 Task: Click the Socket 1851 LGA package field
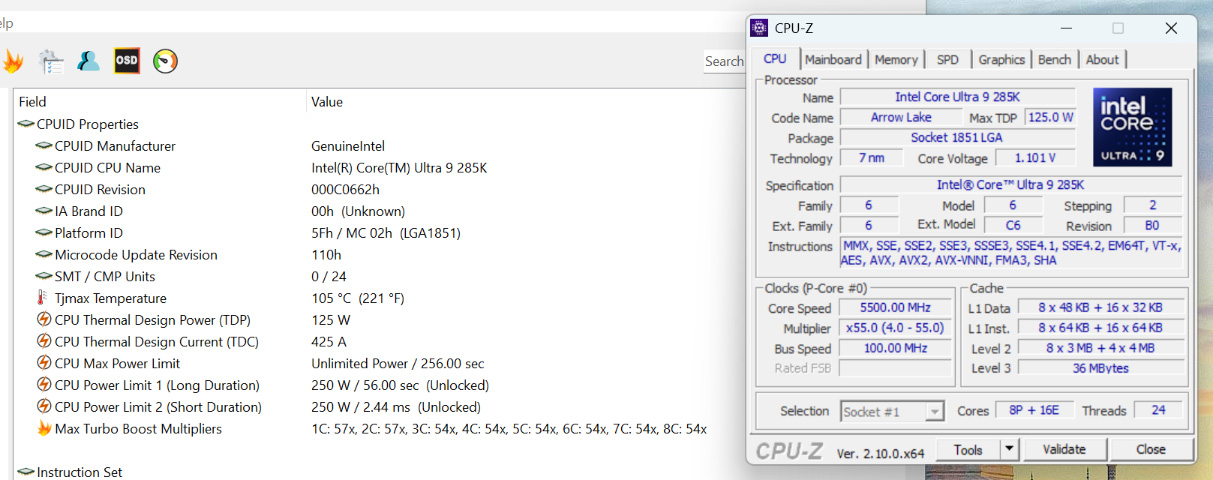point(957,138)
